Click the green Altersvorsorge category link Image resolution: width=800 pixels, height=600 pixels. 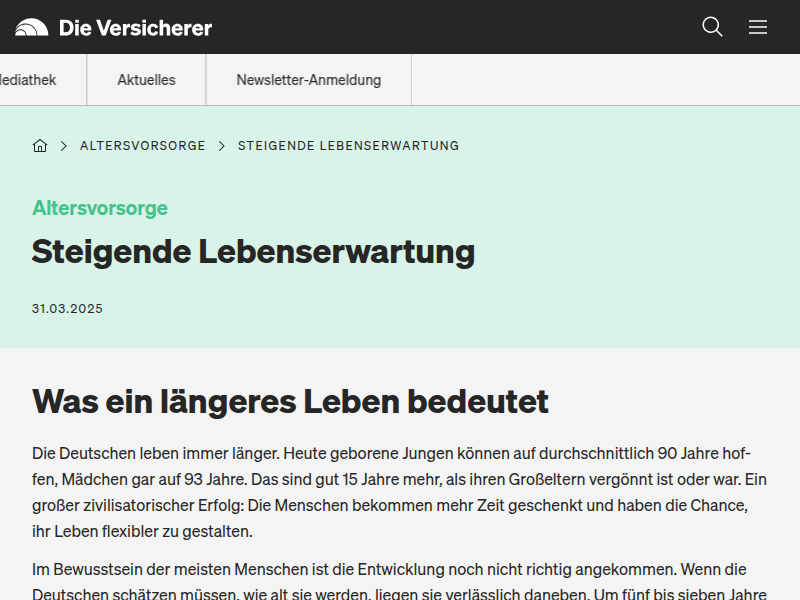[100, 209]
